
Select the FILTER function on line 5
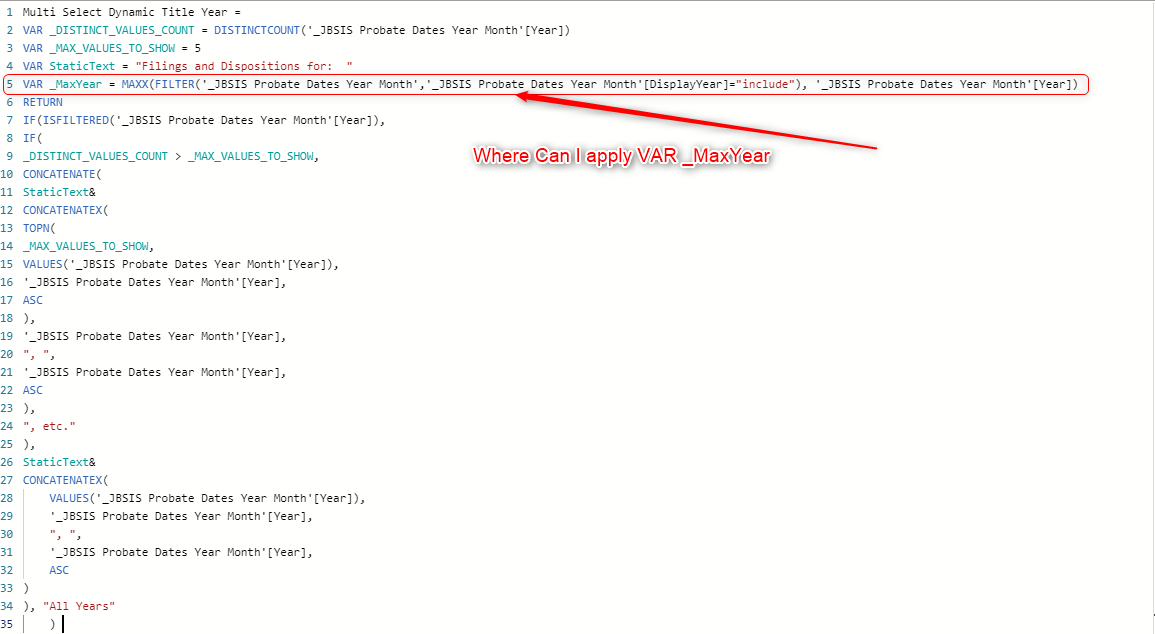(175, 84)
